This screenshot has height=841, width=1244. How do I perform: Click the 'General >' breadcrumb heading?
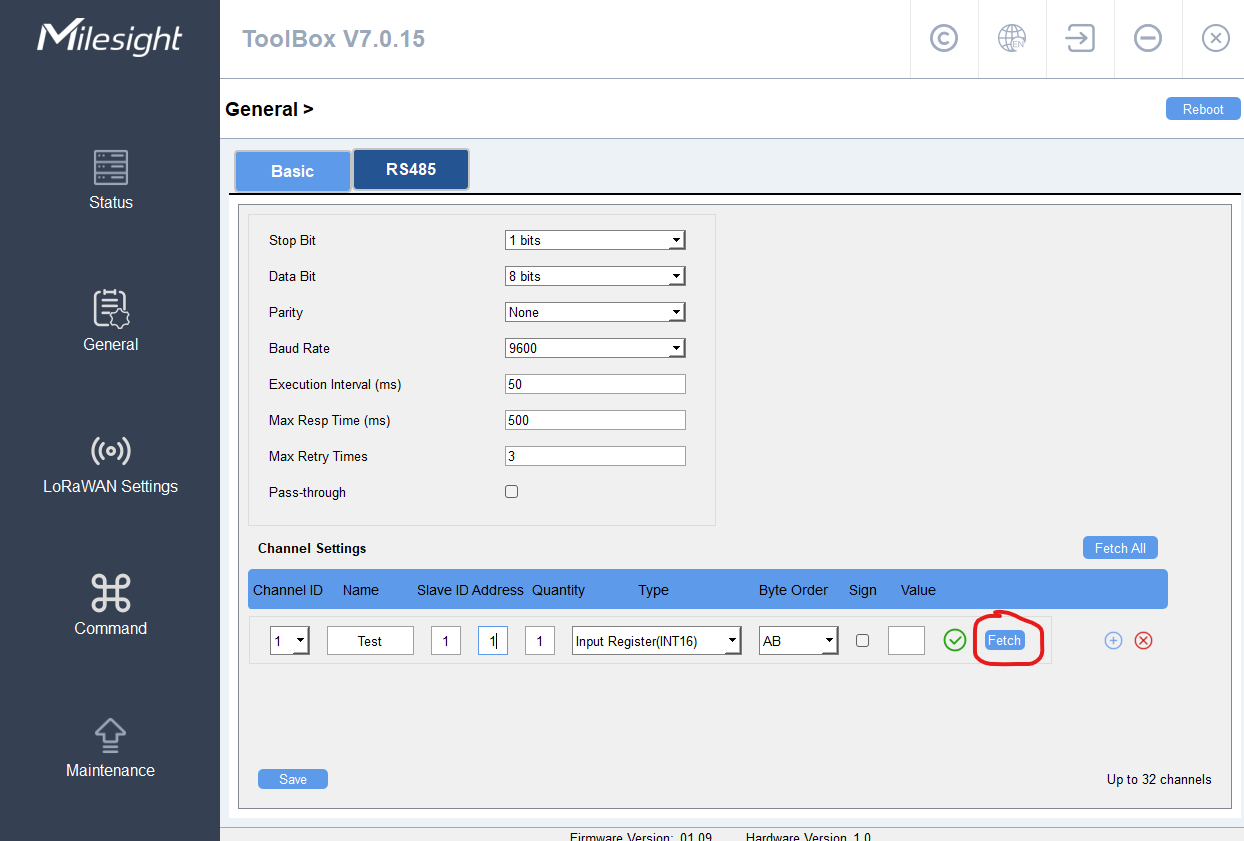coord(269,109)
